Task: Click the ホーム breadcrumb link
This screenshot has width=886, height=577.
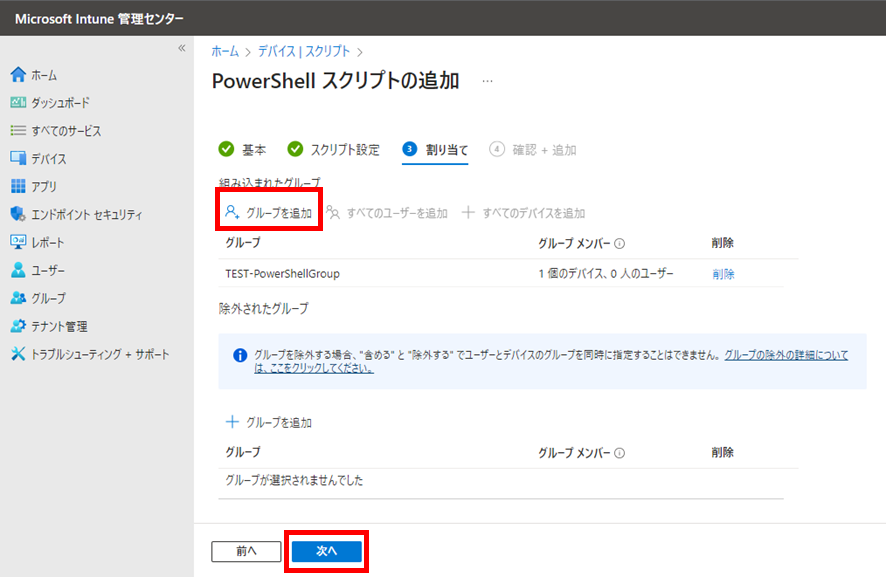Action: 225,51
